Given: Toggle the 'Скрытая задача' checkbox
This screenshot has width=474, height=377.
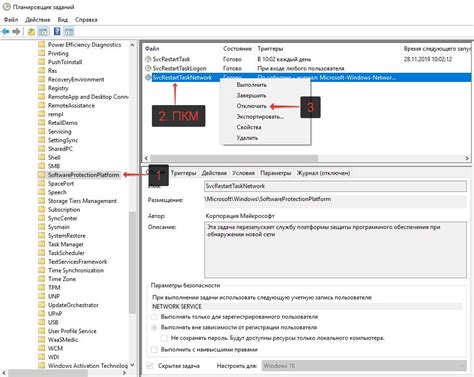Looking at the screenshot, I should pos(150,366).
